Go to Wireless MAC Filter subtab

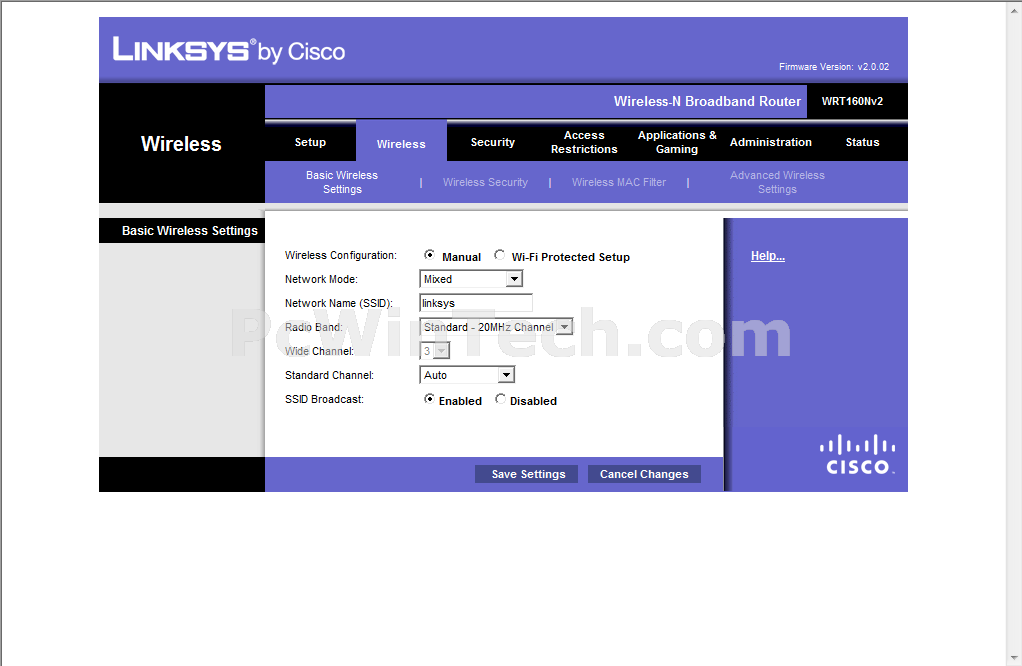619,182
